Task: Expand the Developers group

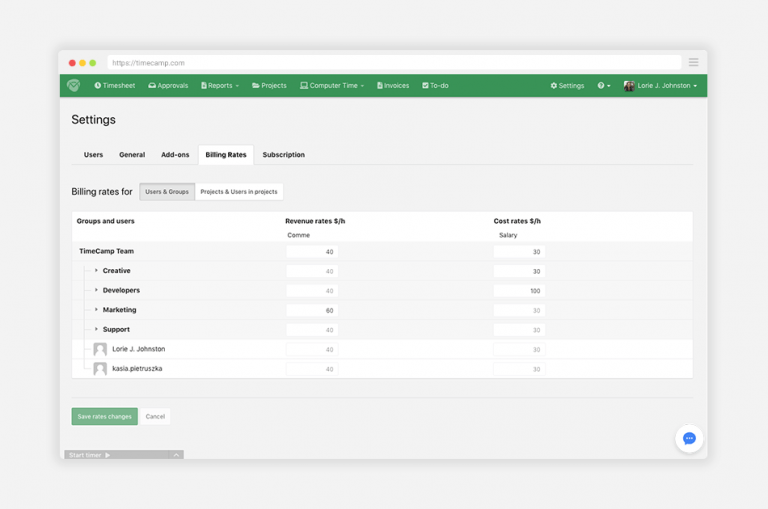Action: 97,290
